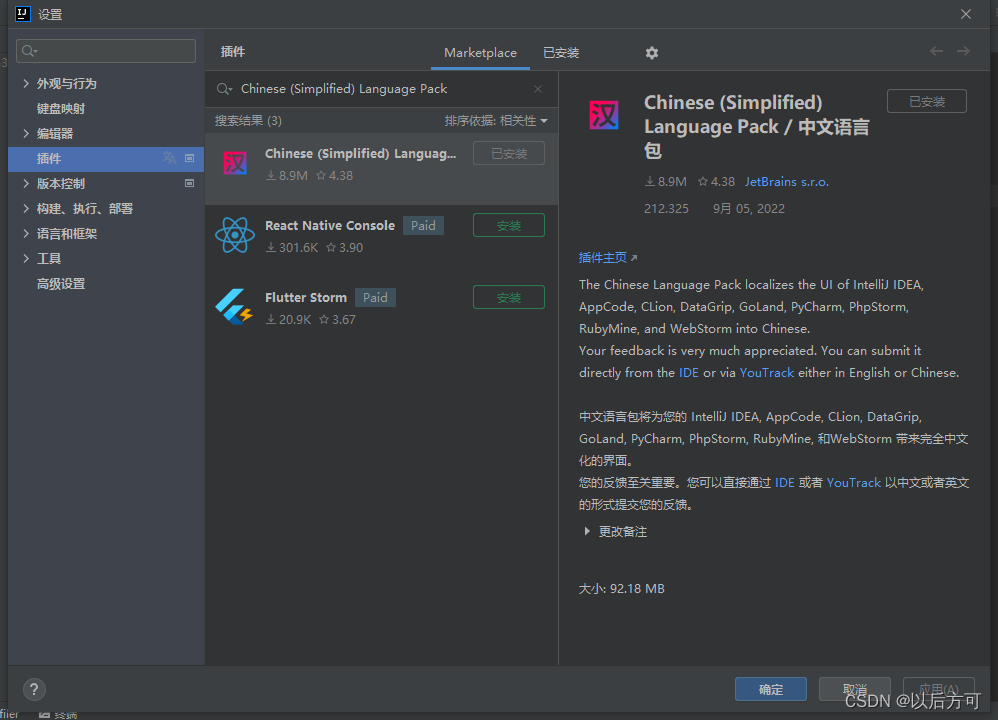The image size is (998, 720).
Task: Expand the 语言和框架 tree node
Action: pos(25,234)
